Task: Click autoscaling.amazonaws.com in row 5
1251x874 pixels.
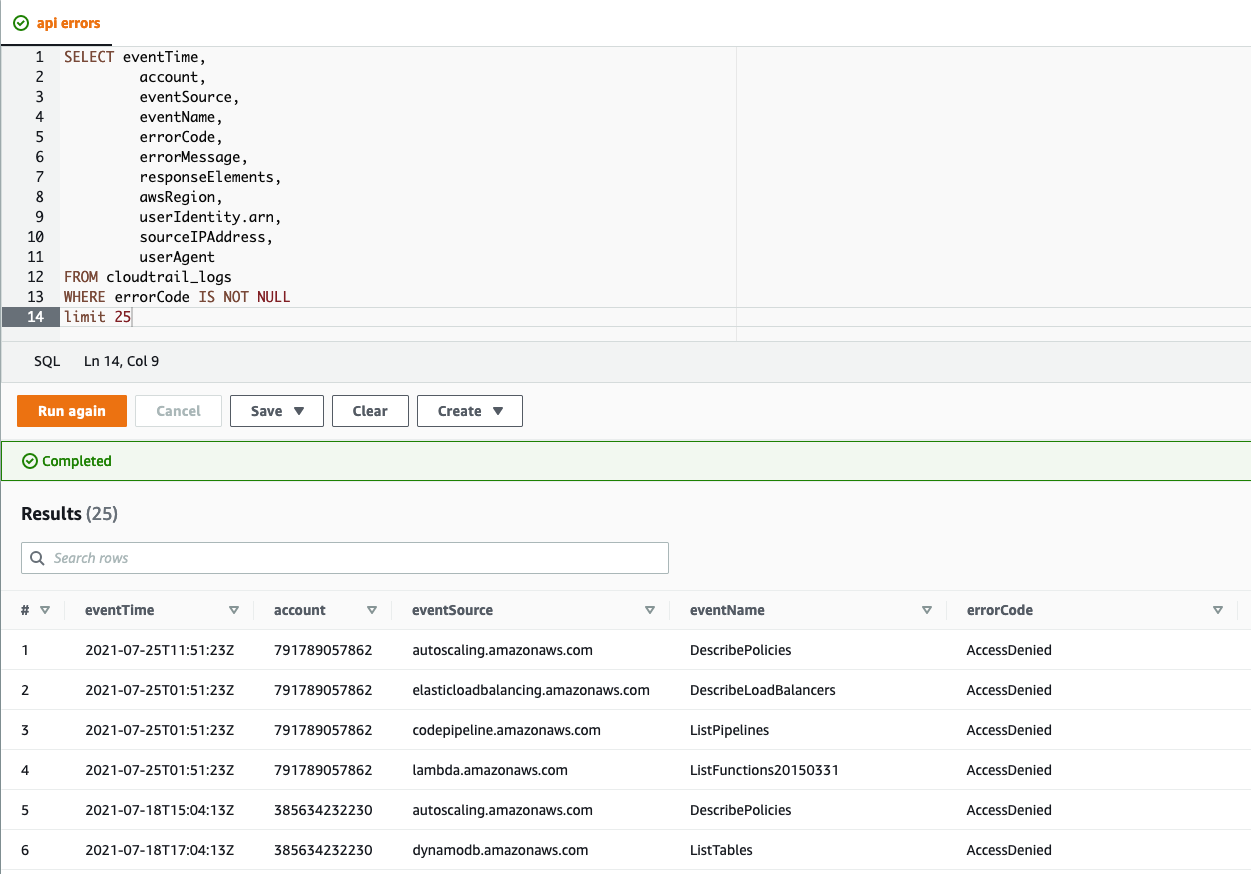Action: click(502, 810)
